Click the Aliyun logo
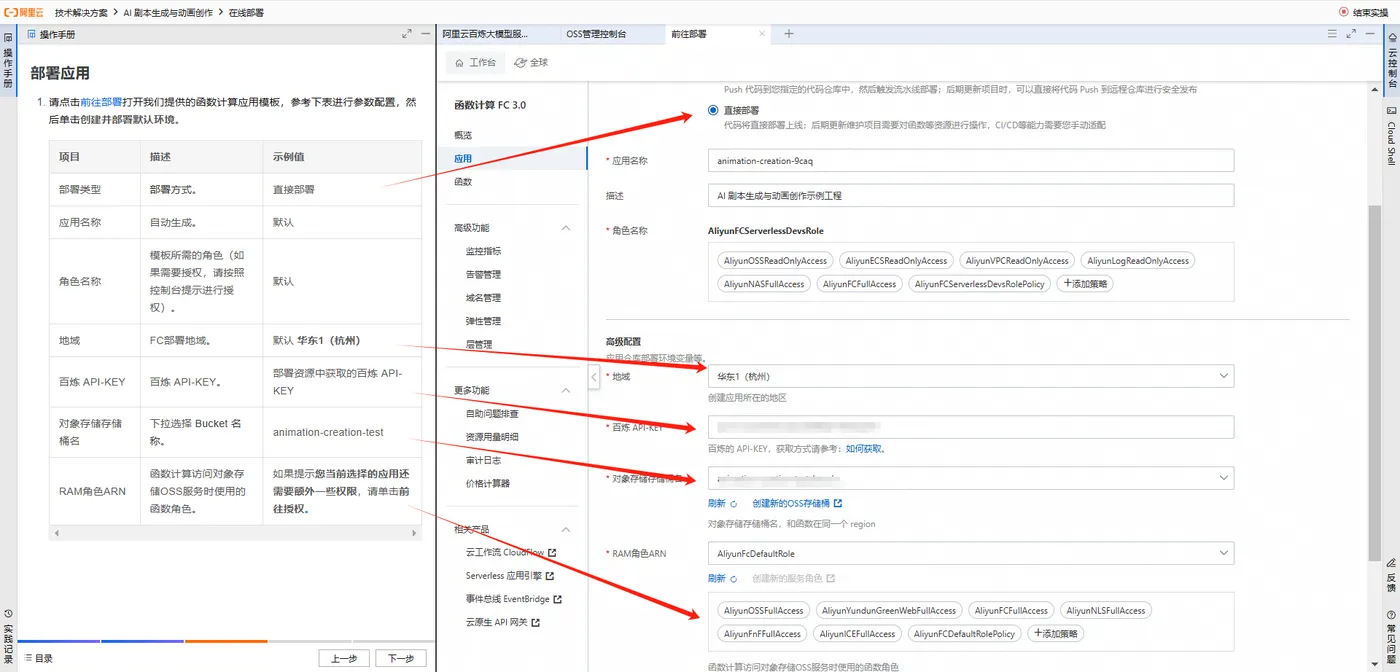This screenshot has width=1400, height=672. click(23, 12)
